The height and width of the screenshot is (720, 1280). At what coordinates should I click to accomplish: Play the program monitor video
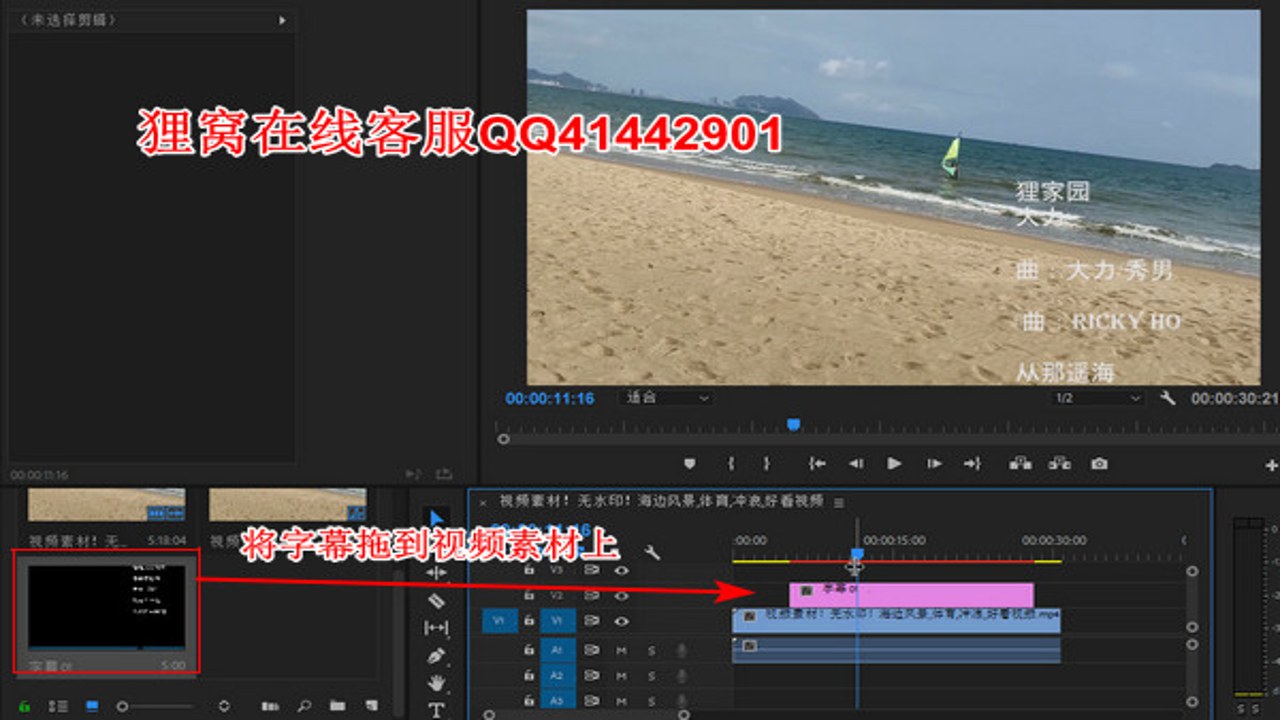894,464
